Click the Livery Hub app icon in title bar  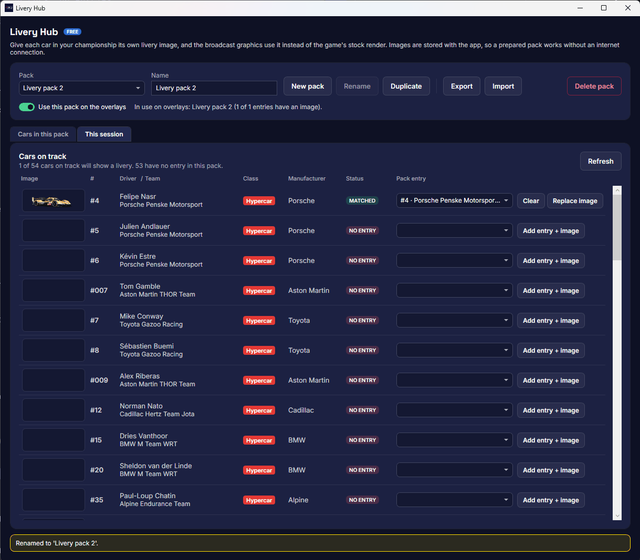9,8
